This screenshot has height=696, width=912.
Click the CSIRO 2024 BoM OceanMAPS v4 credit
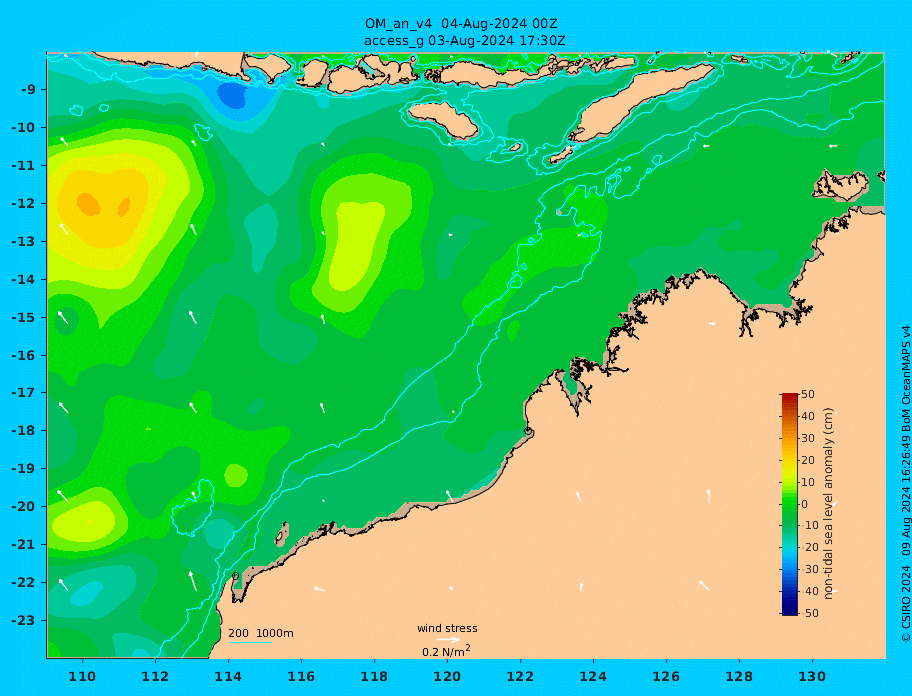[905, 484]
